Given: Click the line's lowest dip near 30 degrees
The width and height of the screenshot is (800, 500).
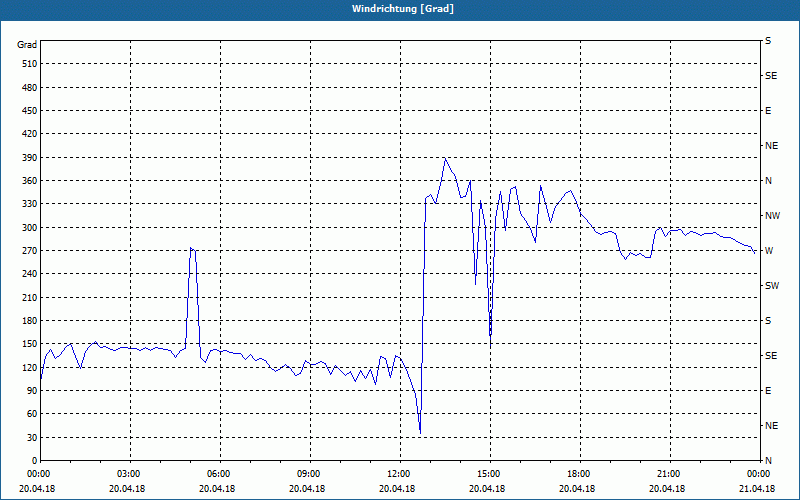Looking at the screenshot, I should [420, 433].
